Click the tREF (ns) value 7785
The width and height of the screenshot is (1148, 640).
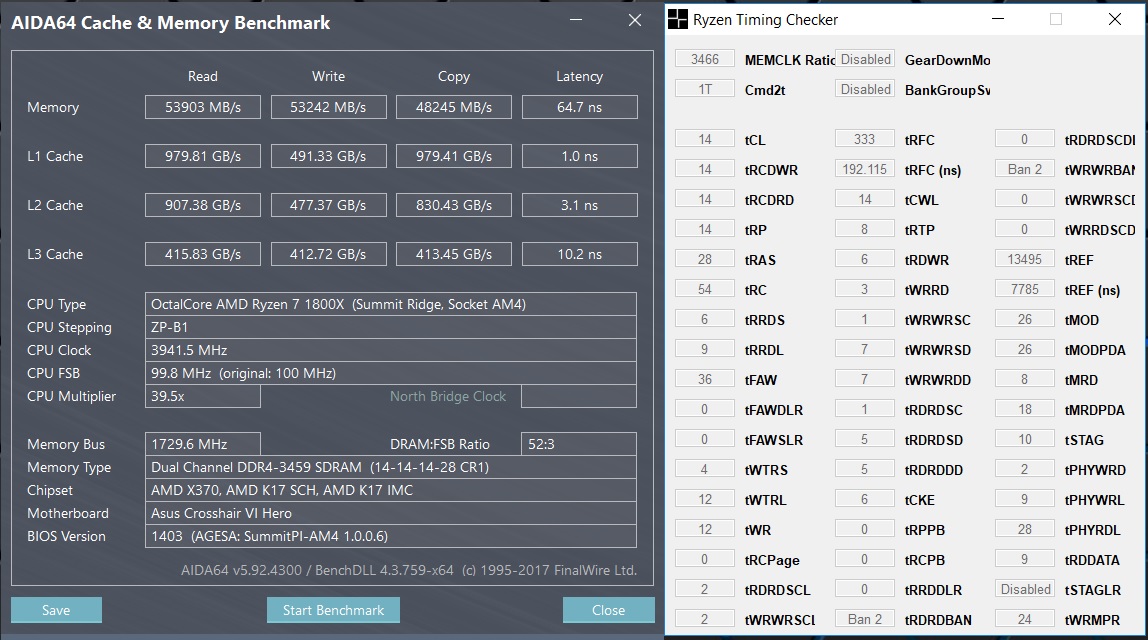coord(1025,289)
